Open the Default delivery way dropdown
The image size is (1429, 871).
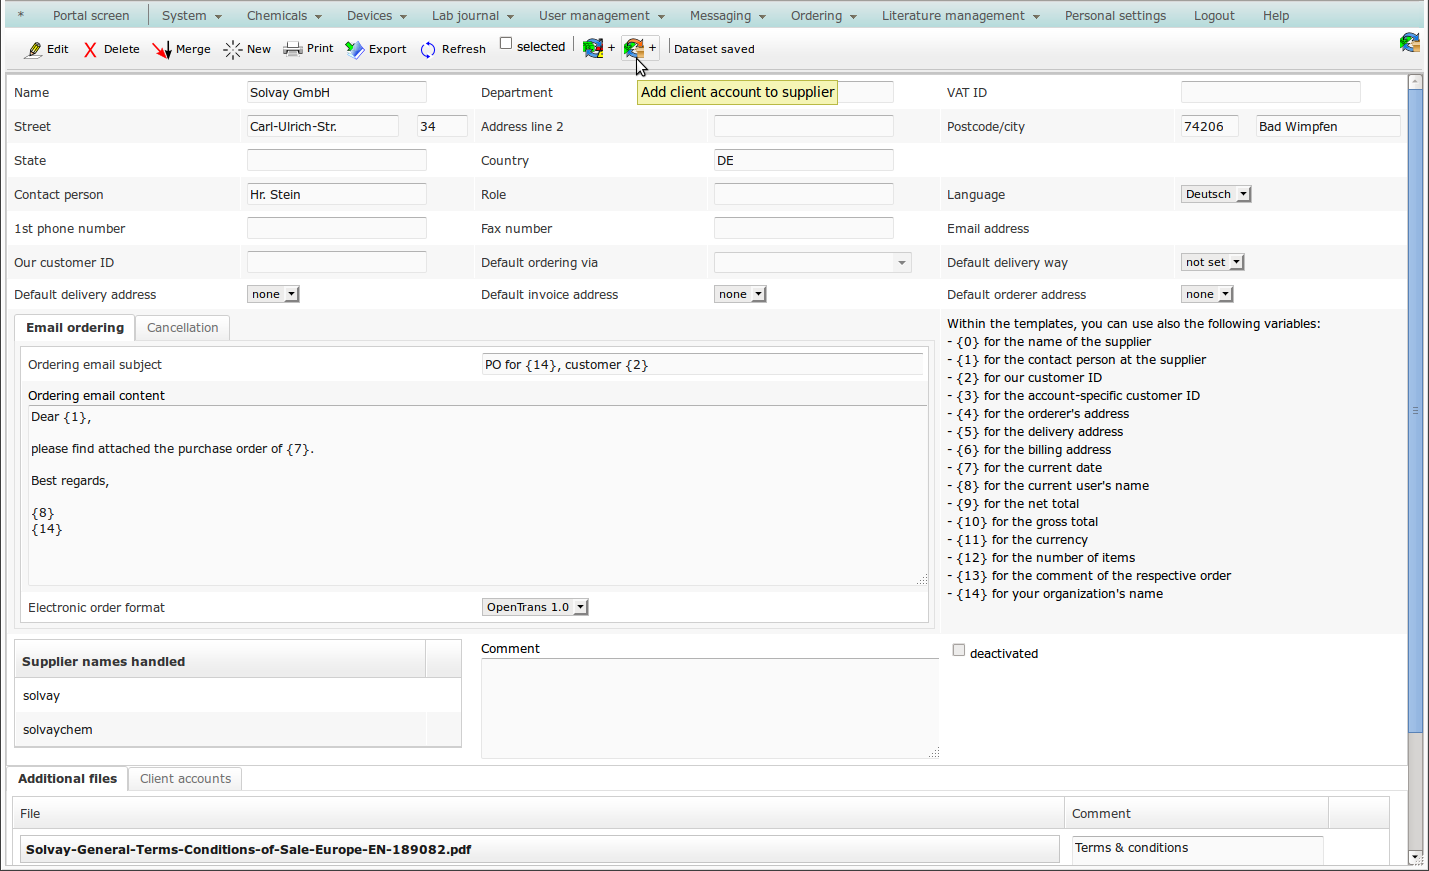(1212, 262)
